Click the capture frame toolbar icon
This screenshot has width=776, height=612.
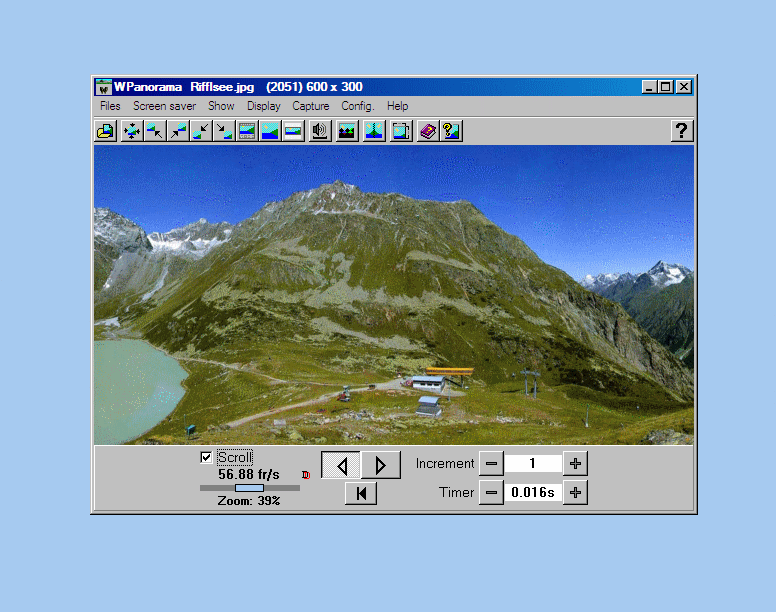point(401,131)
